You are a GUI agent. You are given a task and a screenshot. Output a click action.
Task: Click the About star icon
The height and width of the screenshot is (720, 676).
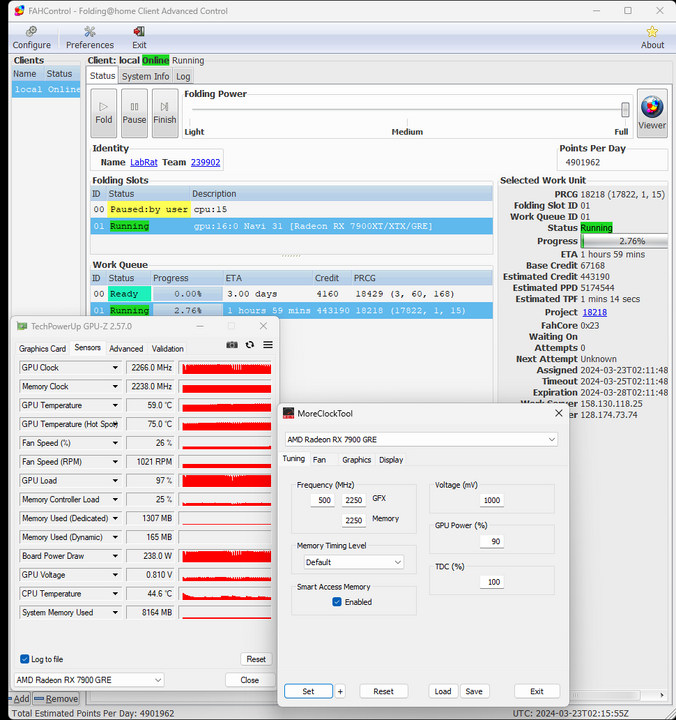(652, 37)
